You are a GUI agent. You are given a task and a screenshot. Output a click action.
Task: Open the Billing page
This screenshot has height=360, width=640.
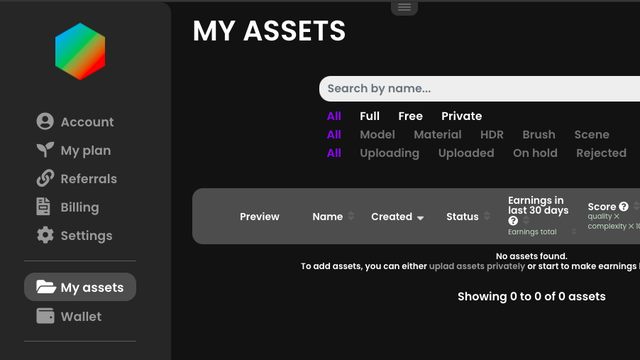[x=67, y=207]
